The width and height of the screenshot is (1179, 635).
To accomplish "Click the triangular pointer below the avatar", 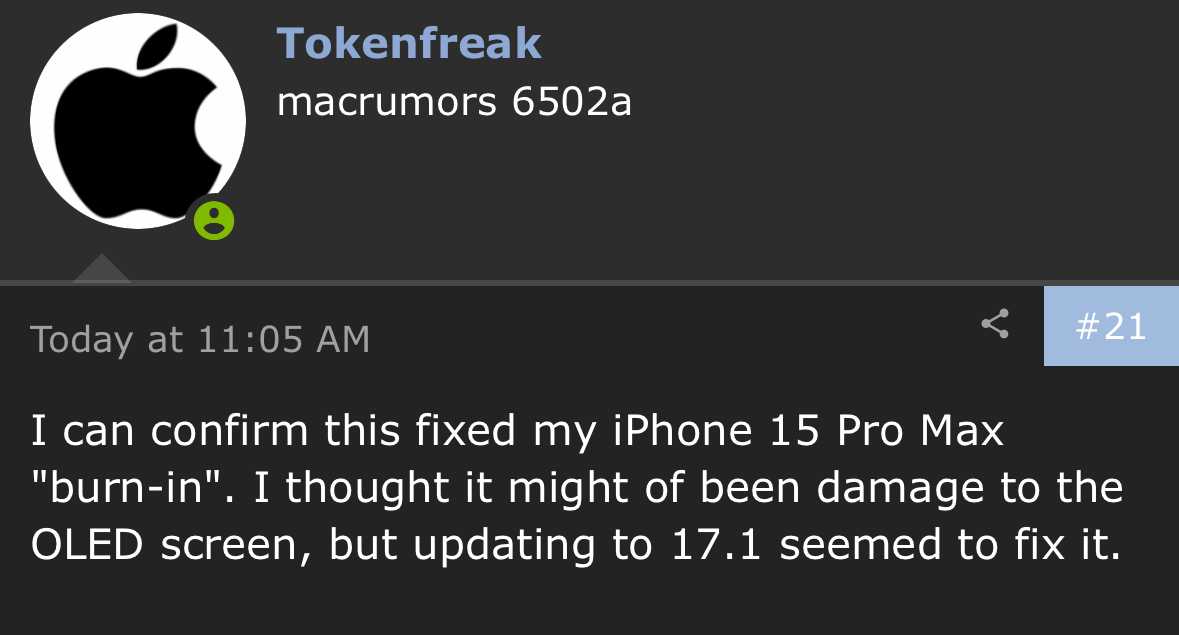I will pyautogui.click(x=101, y=269).
